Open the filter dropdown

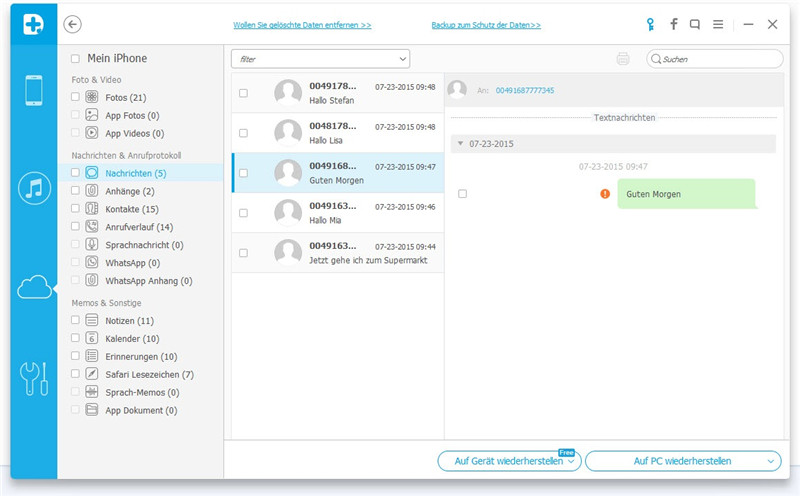pos(320,59)
